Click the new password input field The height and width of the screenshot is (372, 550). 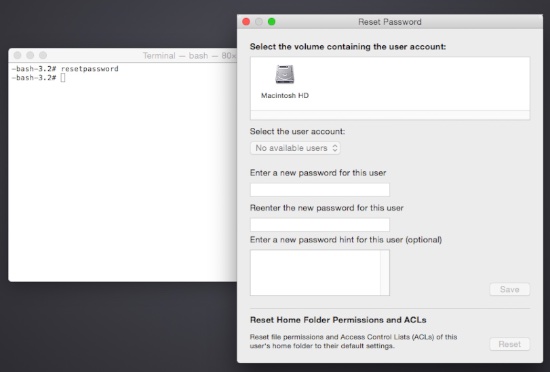click(320, 190)
